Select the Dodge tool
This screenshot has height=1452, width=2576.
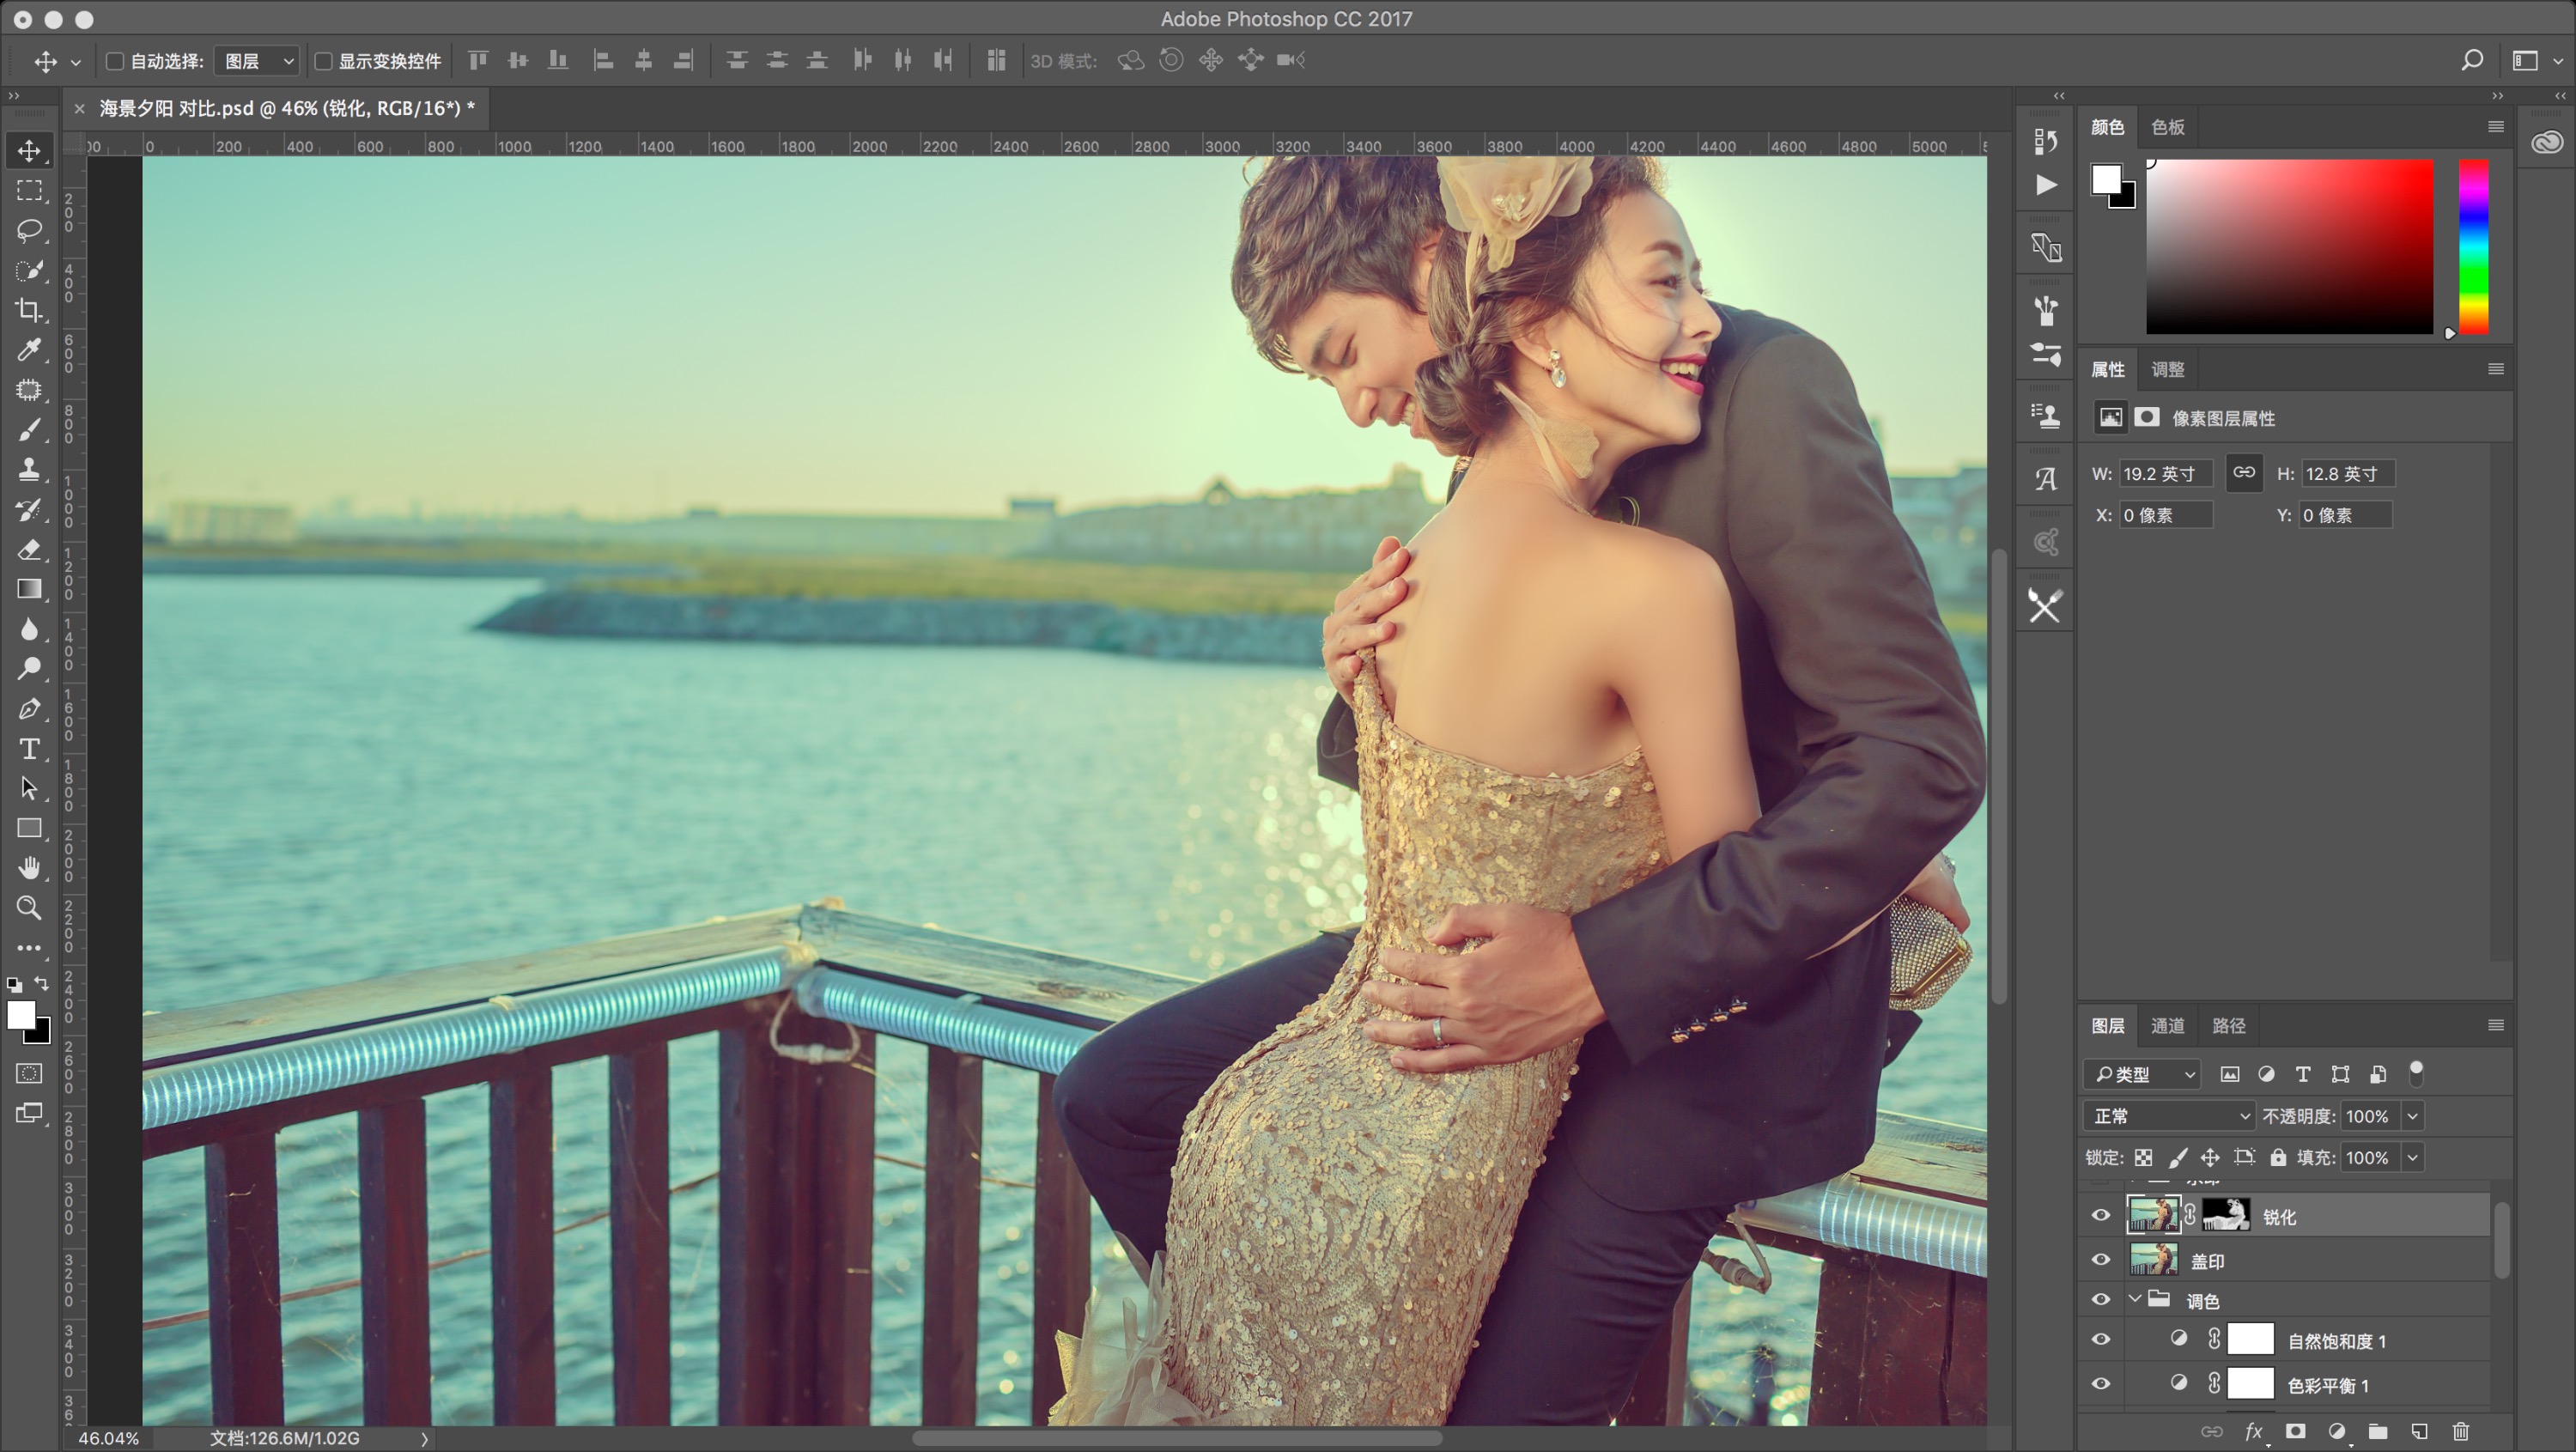click(x=29, y=669)
